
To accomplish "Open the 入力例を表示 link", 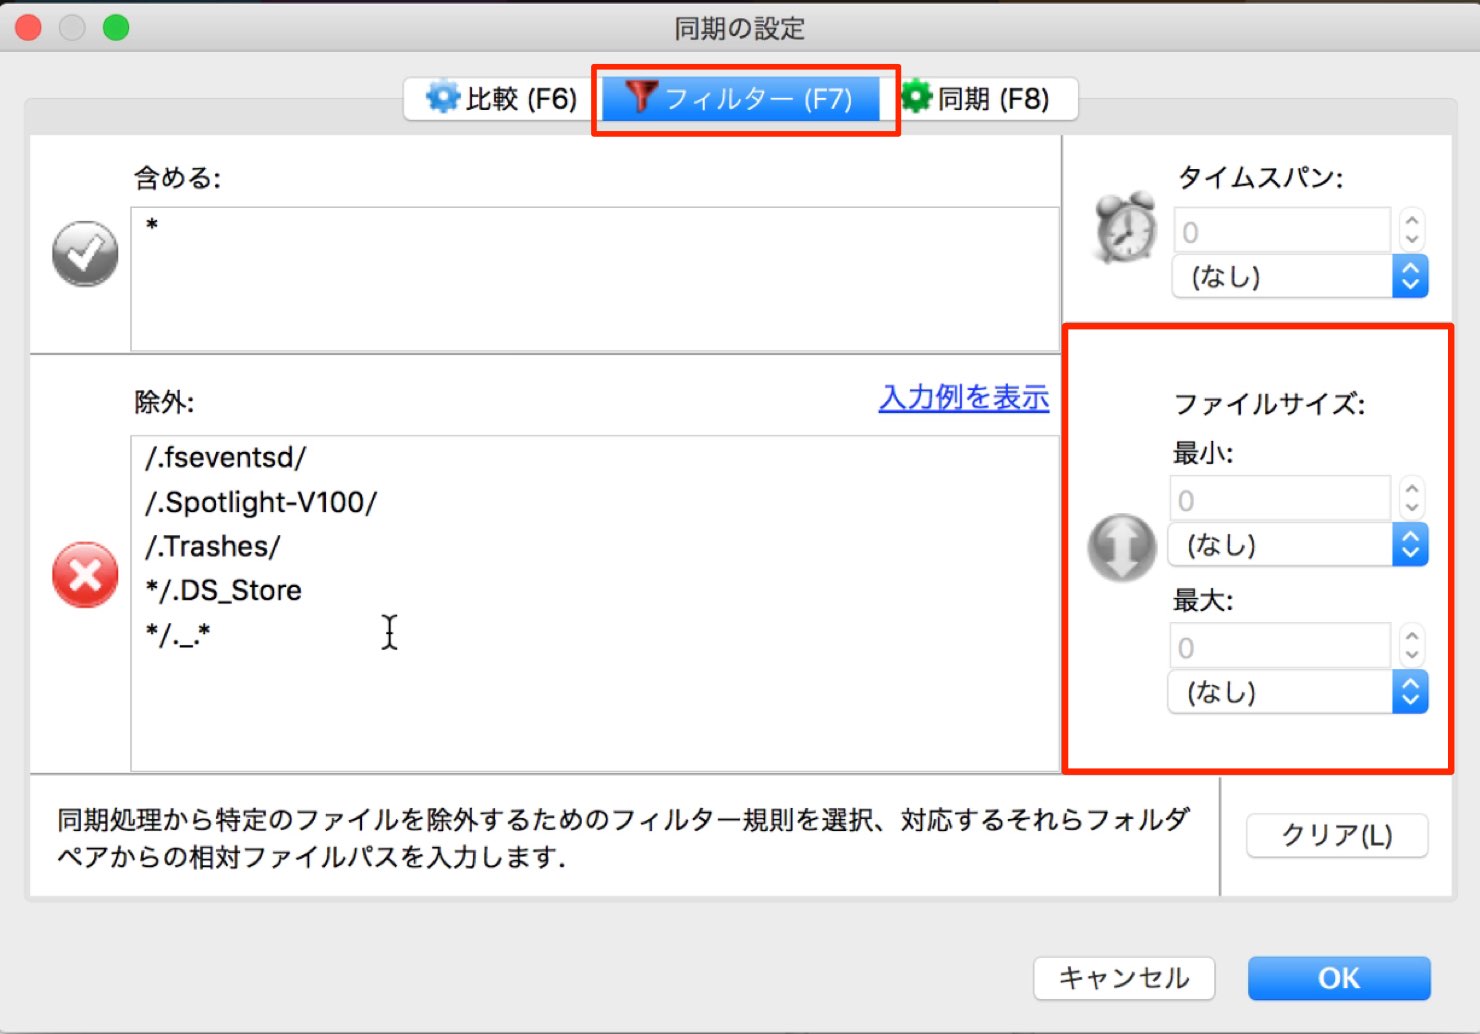I will pyautogui.click(x=964, y=398).
